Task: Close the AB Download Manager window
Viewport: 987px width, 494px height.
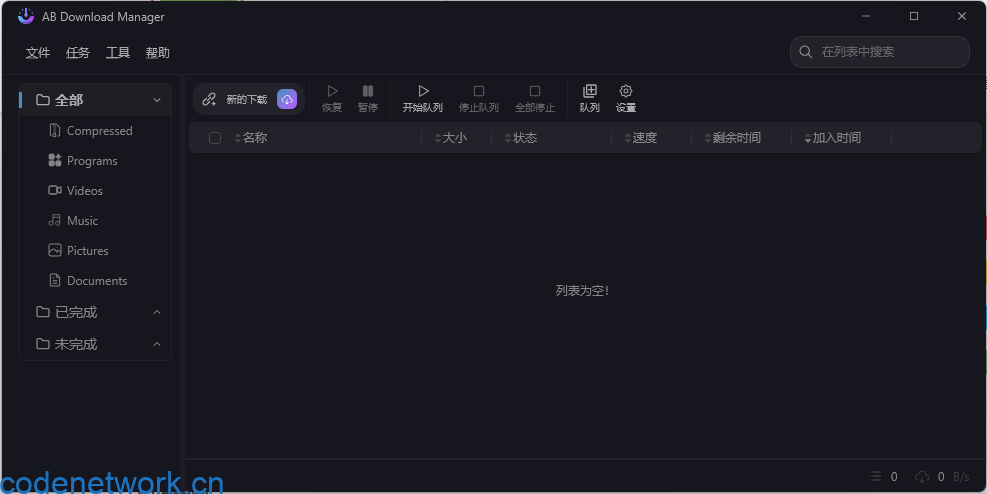Action: tap(962, 16)
